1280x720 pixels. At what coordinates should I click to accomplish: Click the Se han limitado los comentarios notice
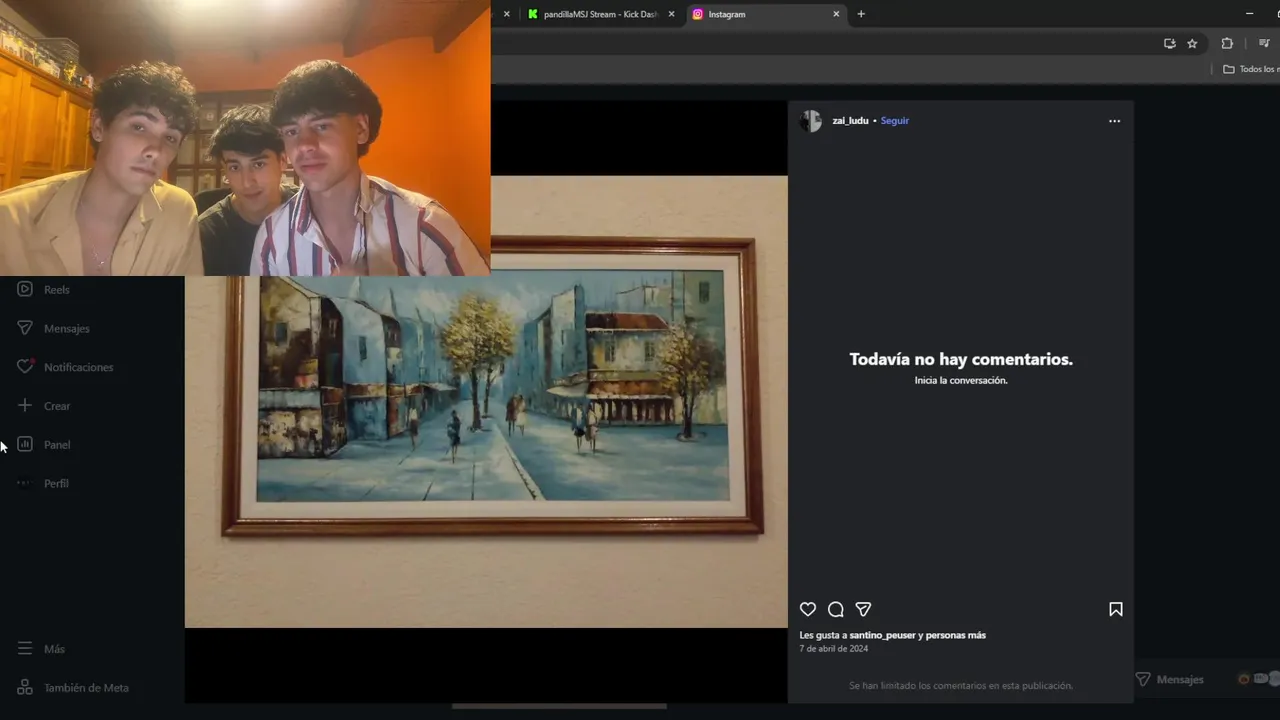tap(961, 686)
